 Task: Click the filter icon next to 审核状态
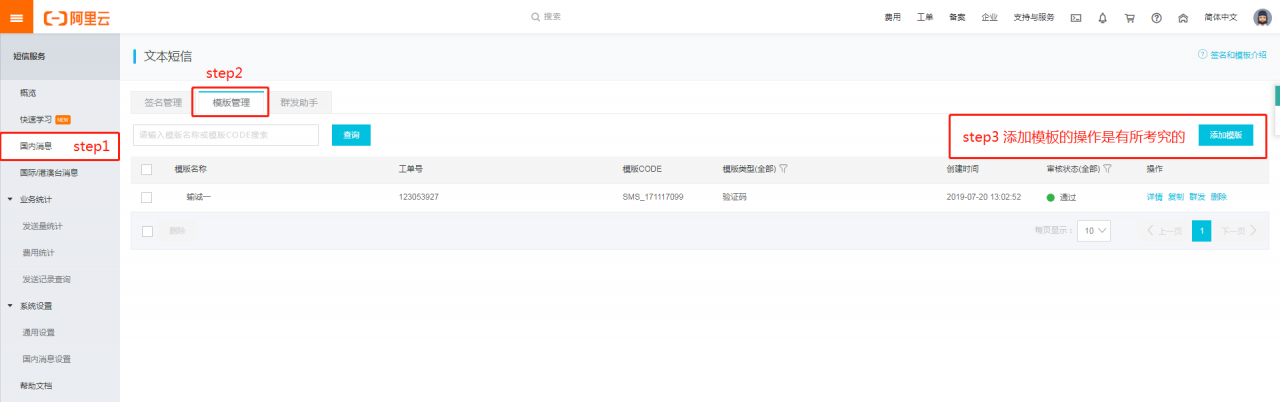[x=1107, y=169]
